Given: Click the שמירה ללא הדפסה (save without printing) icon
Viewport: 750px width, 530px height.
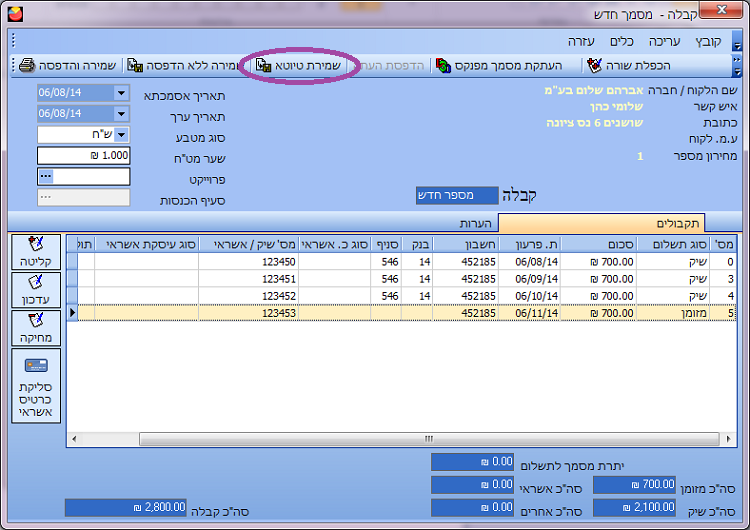Looking at the screenshot, I should tap(134, 65).
